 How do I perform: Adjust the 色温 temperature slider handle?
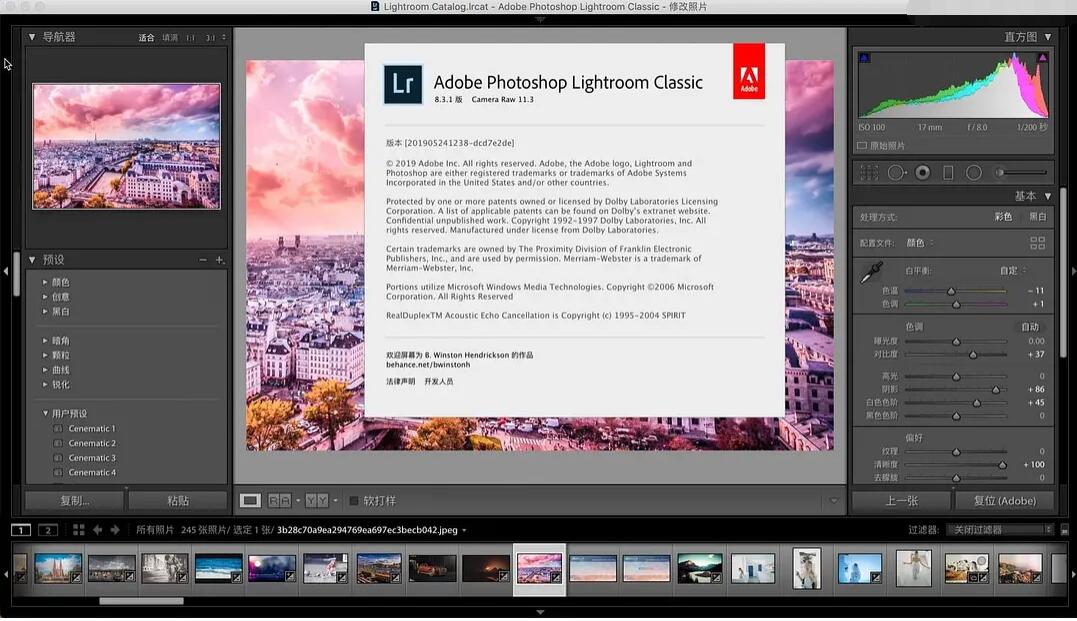pos(951,291)
